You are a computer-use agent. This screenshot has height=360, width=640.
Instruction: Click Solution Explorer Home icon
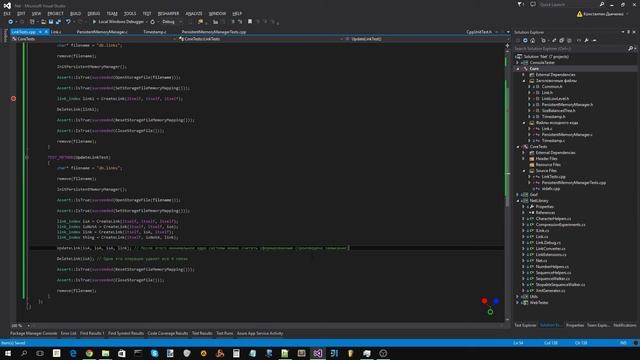point(533,40)
